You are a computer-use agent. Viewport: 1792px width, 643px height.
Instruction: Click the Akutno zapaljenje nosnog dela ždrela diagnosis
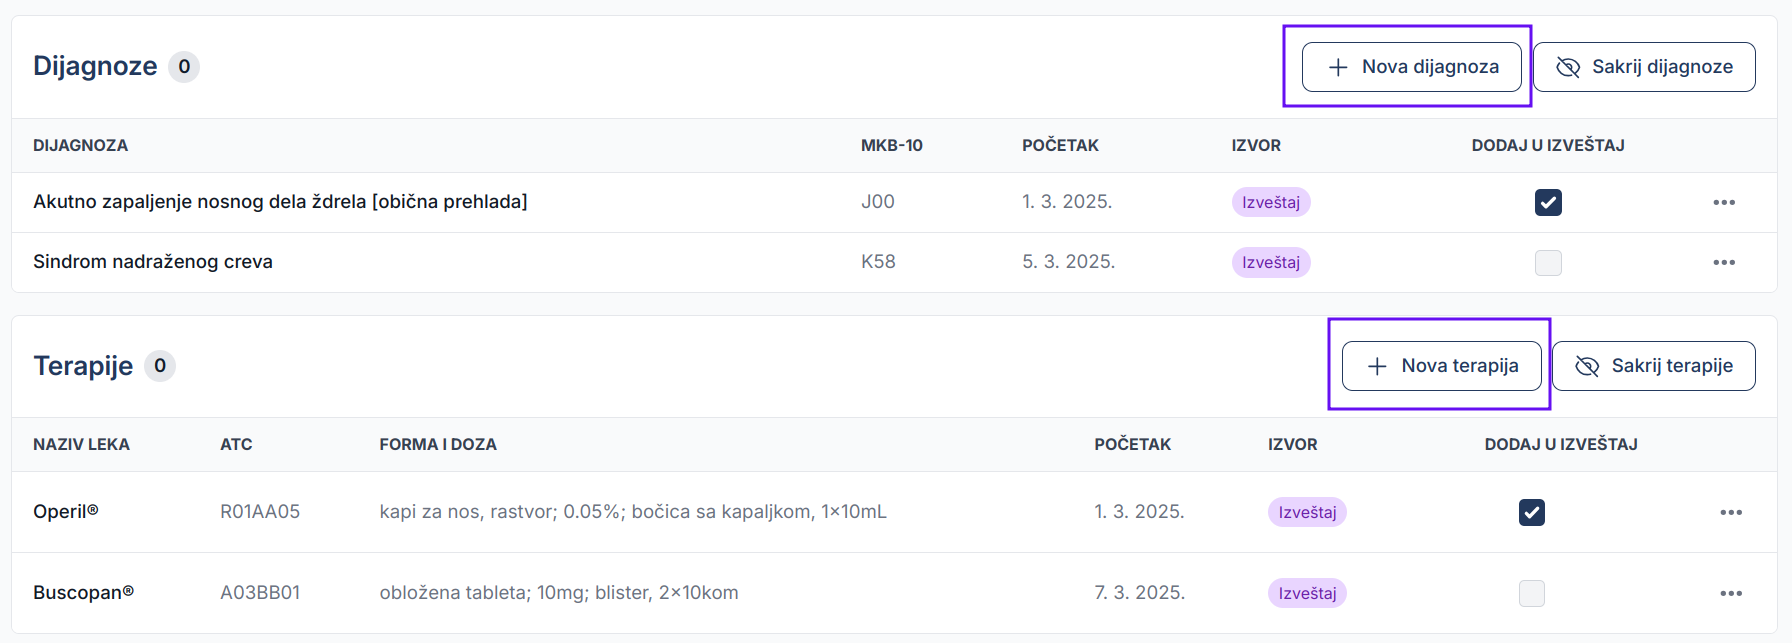click(x=280, y=201)
